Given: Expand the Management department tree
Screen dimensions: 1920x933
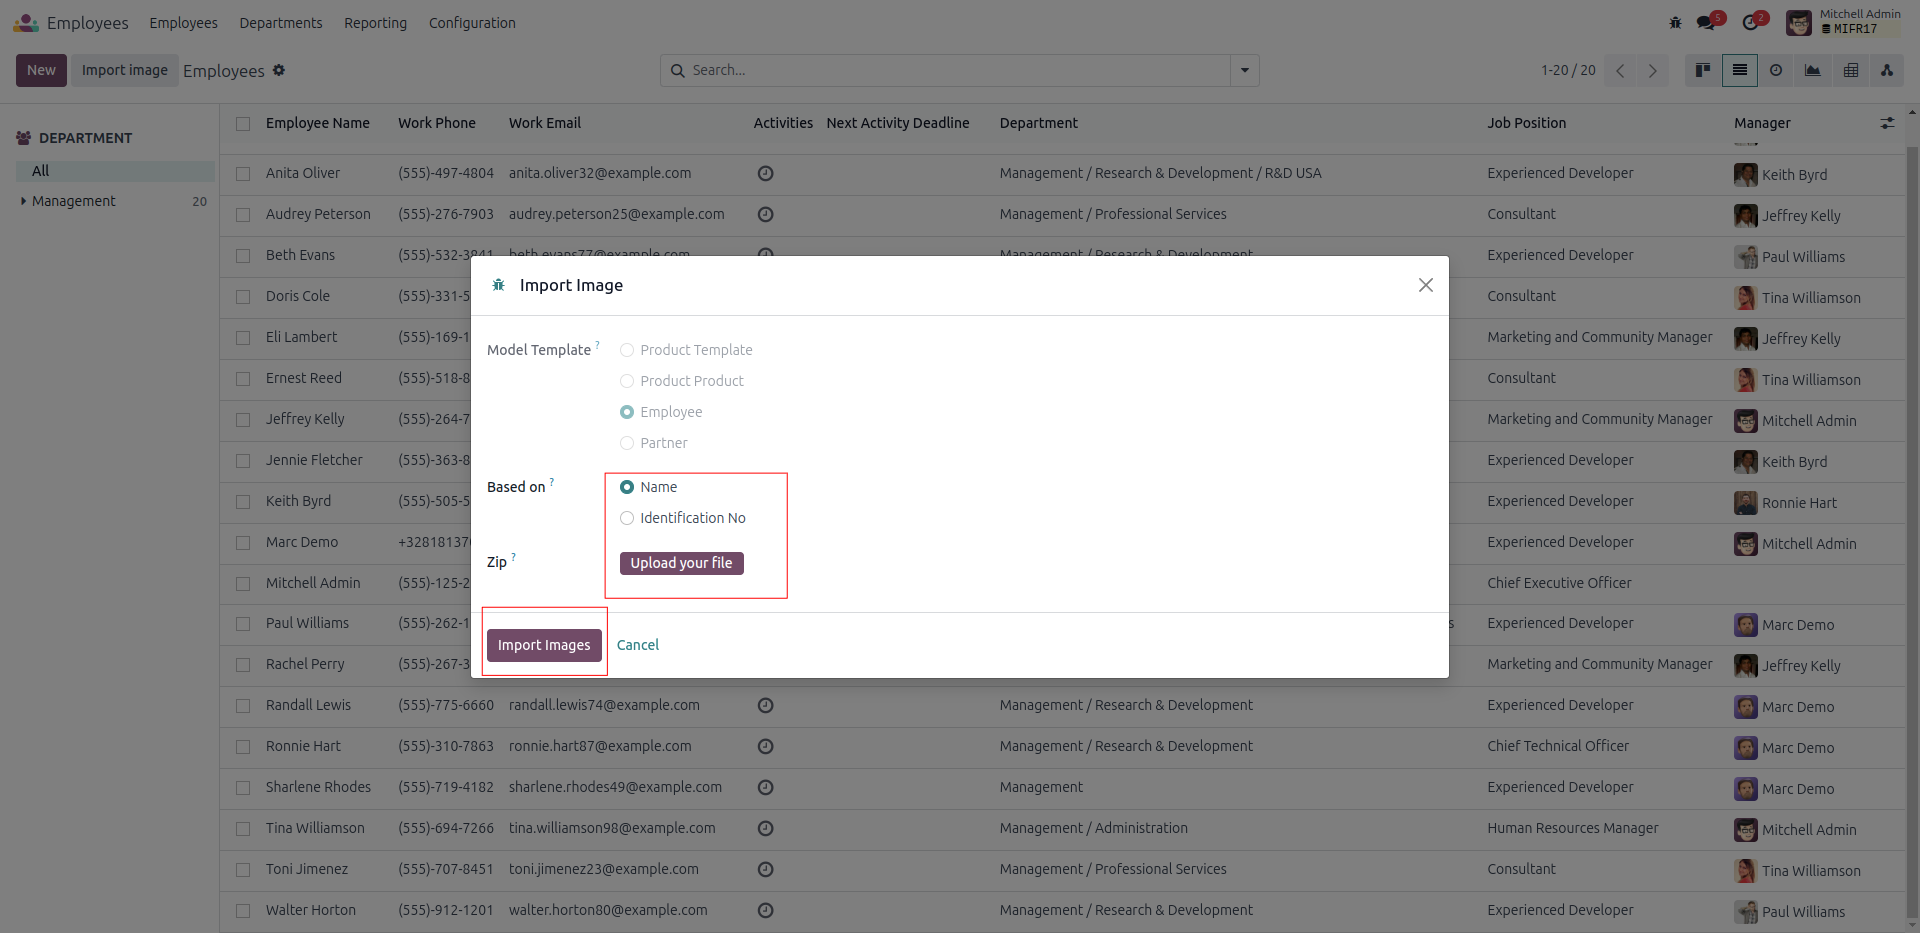Looking at the screenshot, I should pyautogui.click(x=24, y=201).
